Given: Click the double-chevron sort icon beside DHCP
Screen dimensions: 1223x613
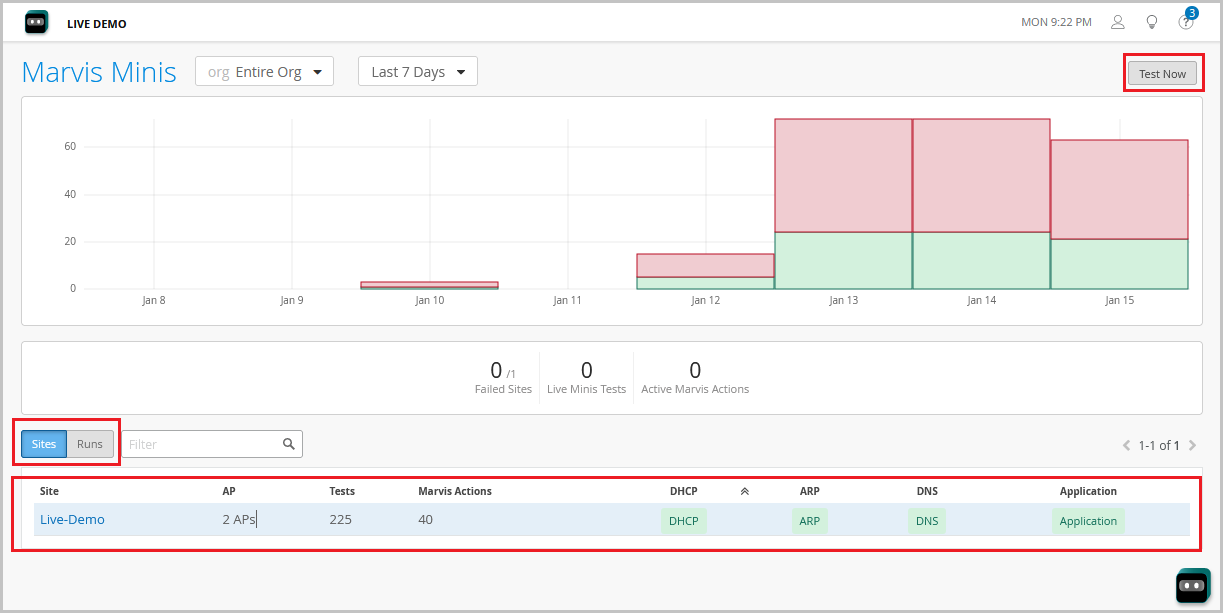Looking at the screenshot, I should tap(744, 491).
